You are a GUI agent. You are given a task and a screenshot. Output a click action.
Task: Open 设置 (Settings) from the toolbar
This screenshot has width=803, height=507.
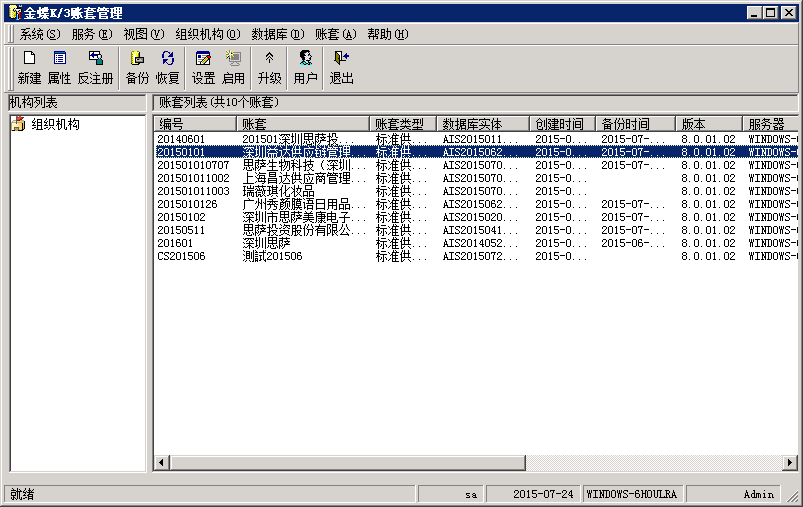[203, 68]
